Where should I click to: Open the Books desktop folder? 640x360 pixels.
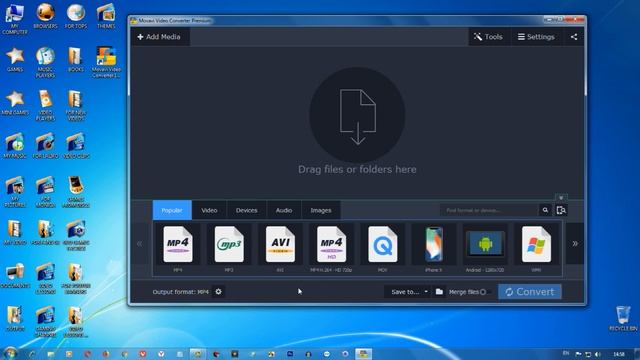pyautogui.click(x=76, y=60)
